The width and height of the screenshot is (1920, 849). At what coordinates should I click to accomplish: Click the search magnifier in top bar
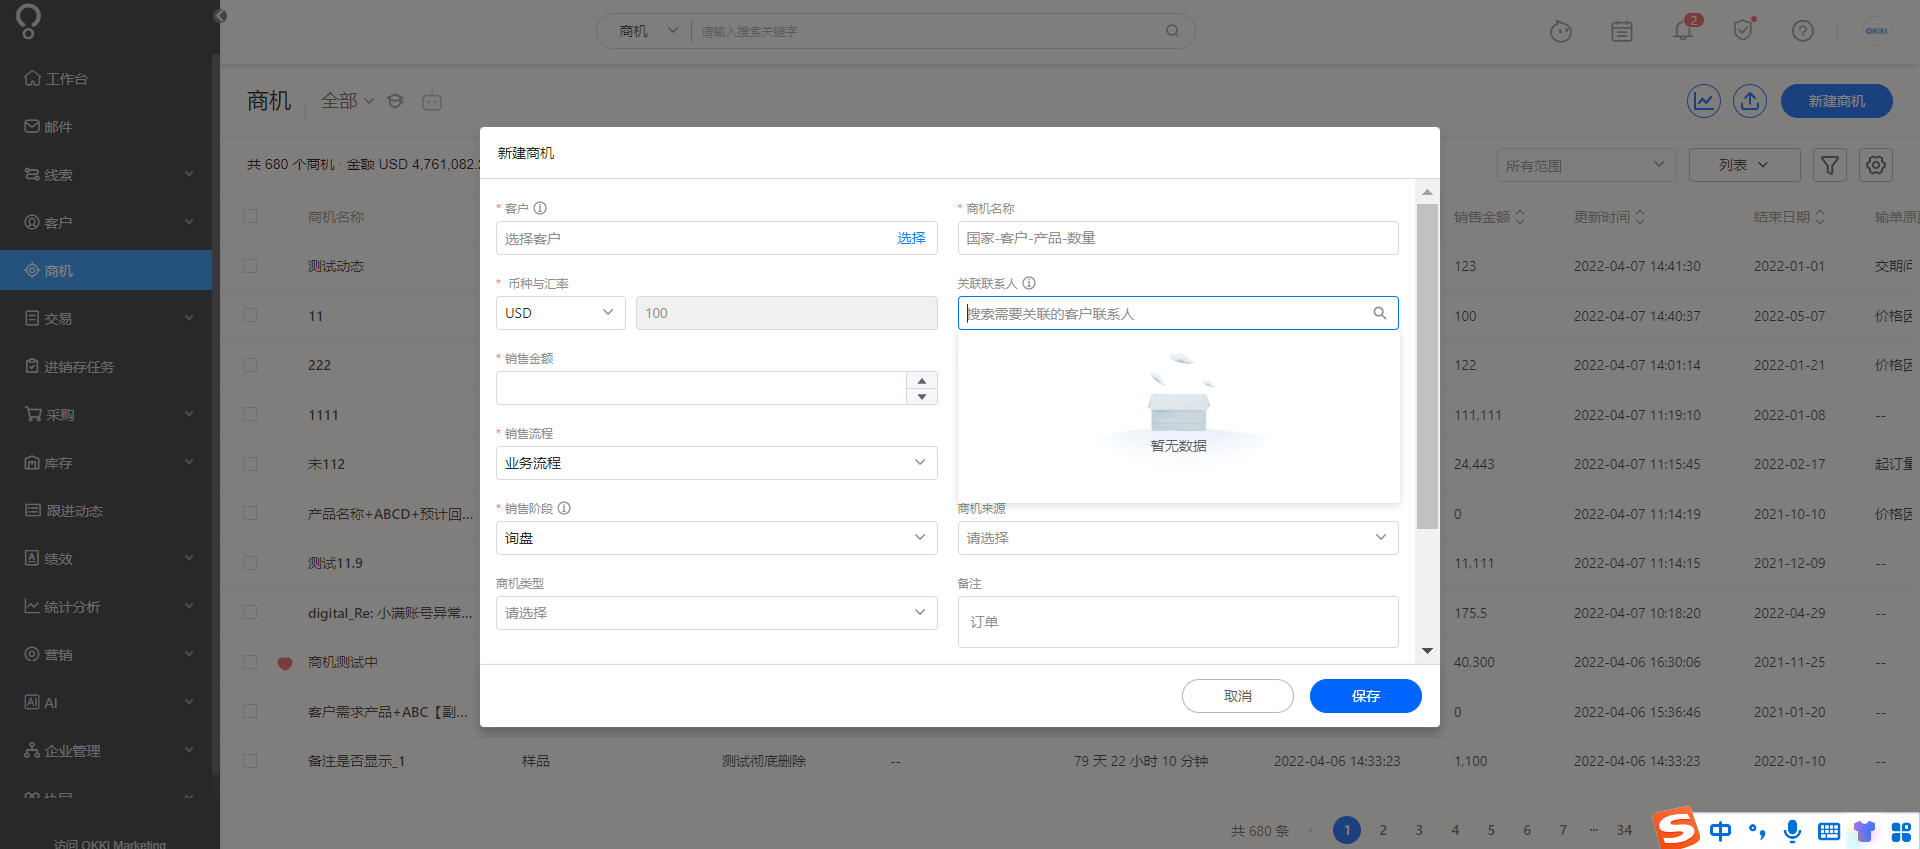tap(1172, 31)
